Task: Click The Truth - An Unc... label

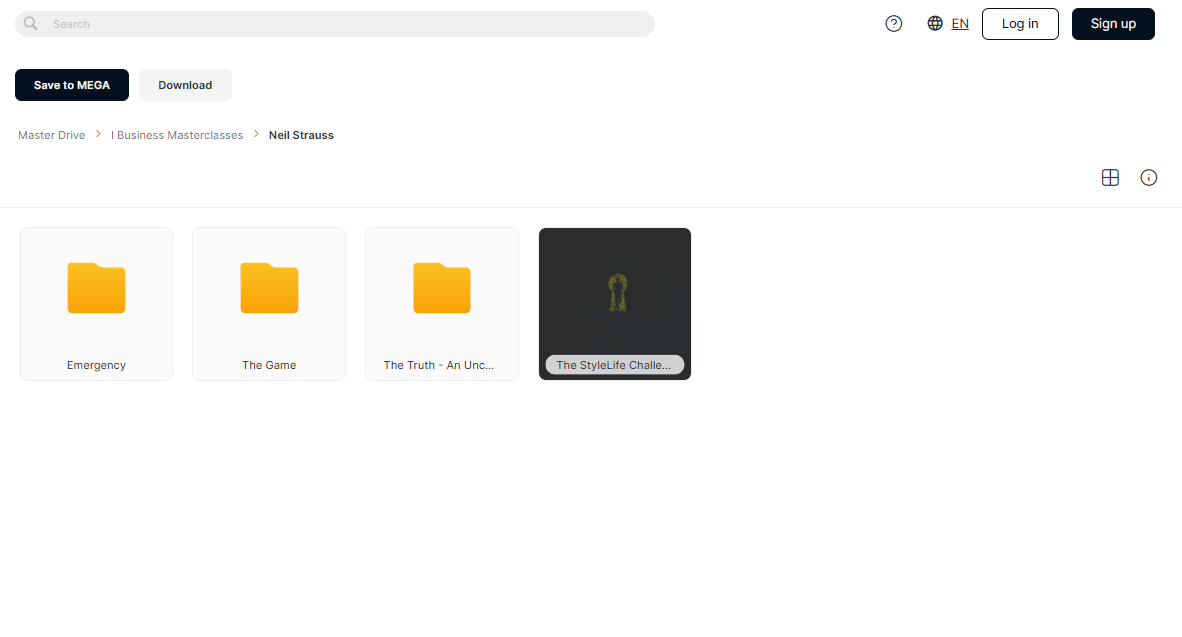Action: click(x=439, y=365)
